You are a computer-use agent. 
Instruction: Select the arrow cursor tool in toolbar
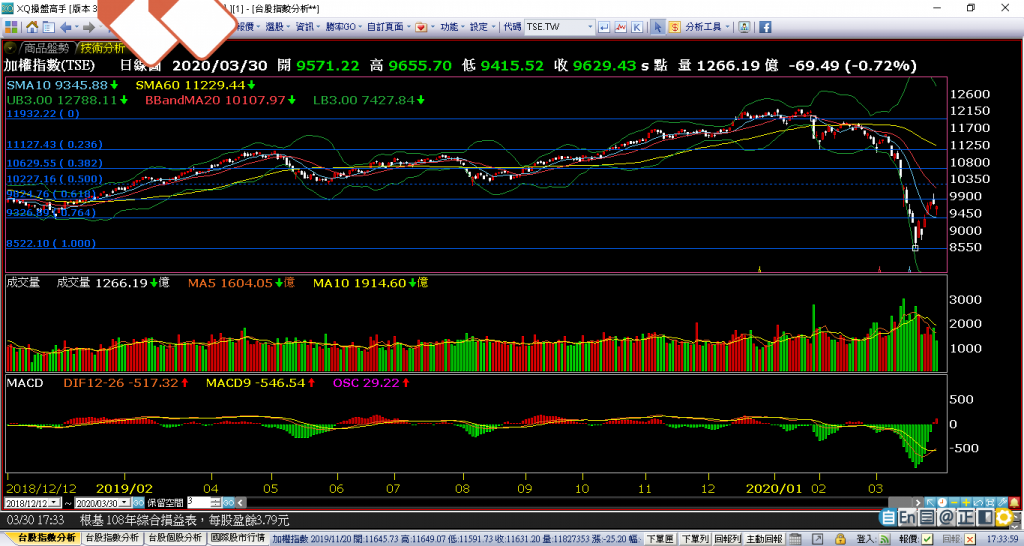[657, 27]
